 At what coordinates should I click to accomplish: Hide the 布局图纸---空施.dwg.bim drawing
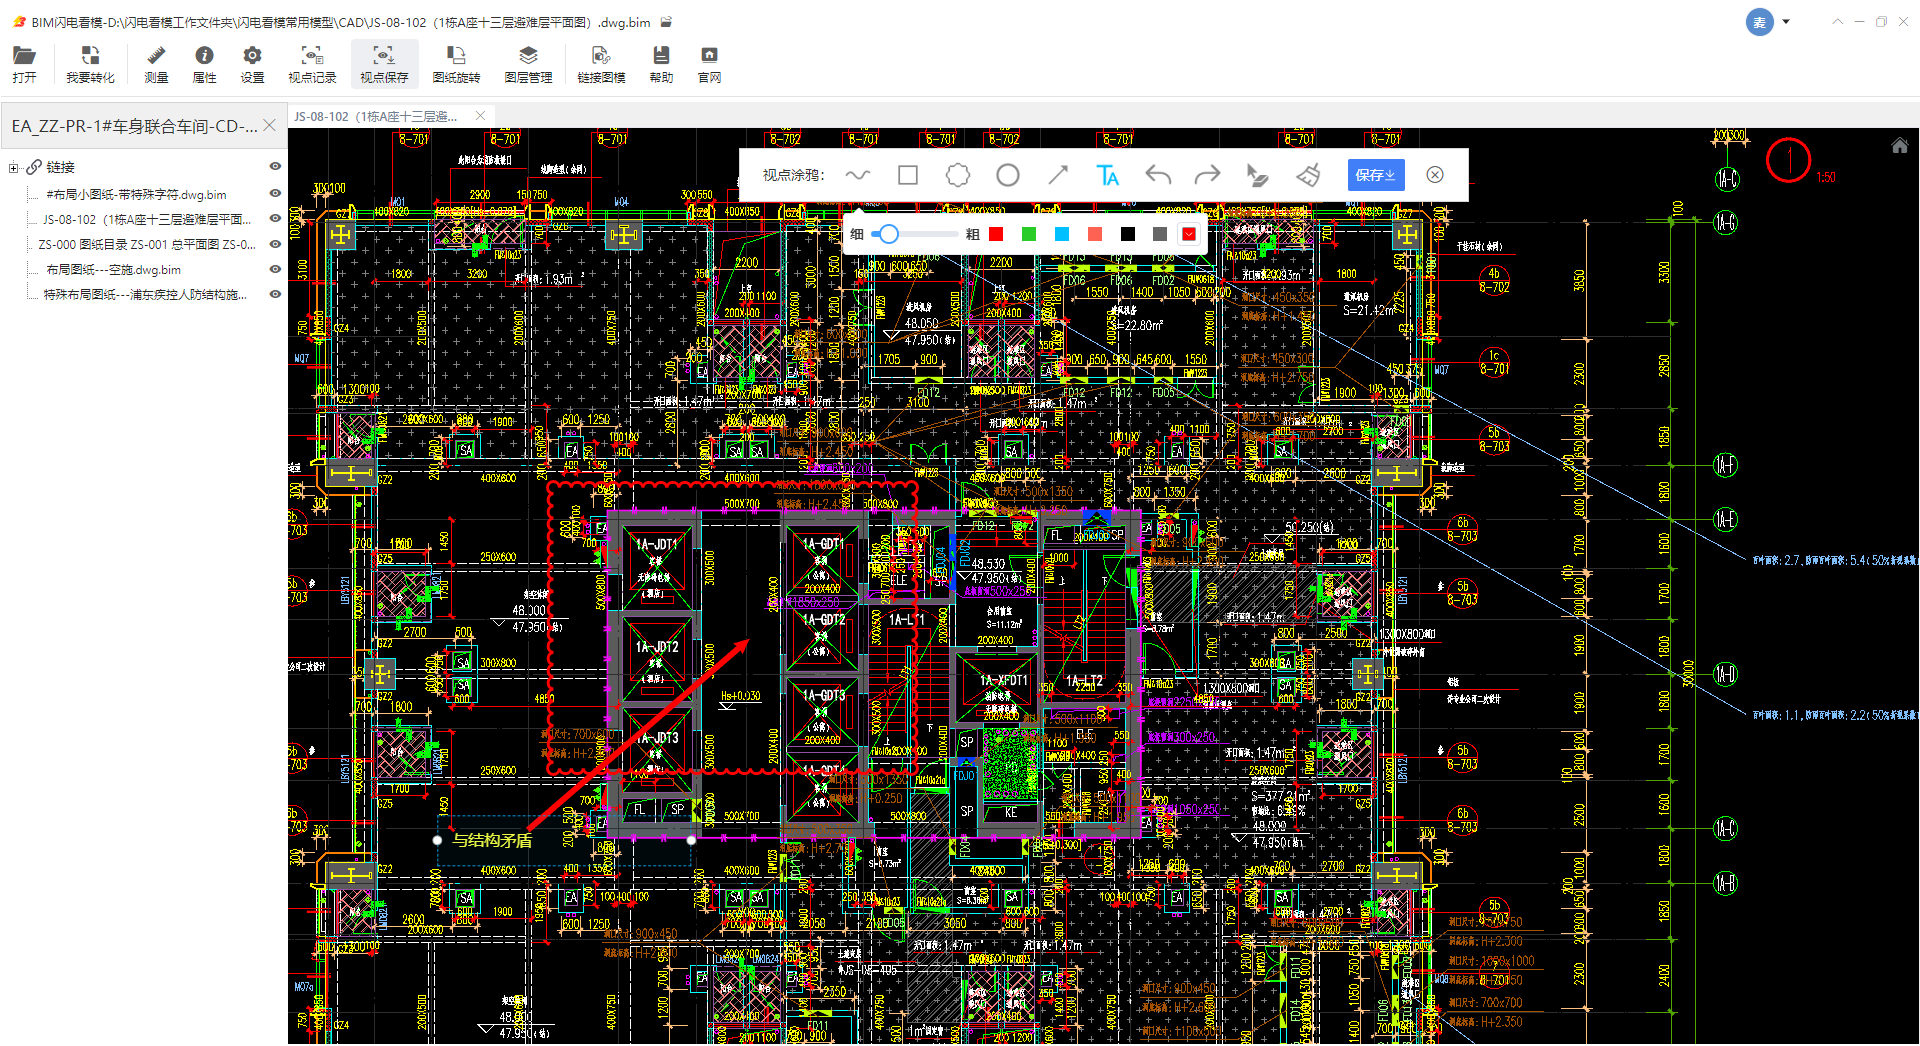click(275, 270)
